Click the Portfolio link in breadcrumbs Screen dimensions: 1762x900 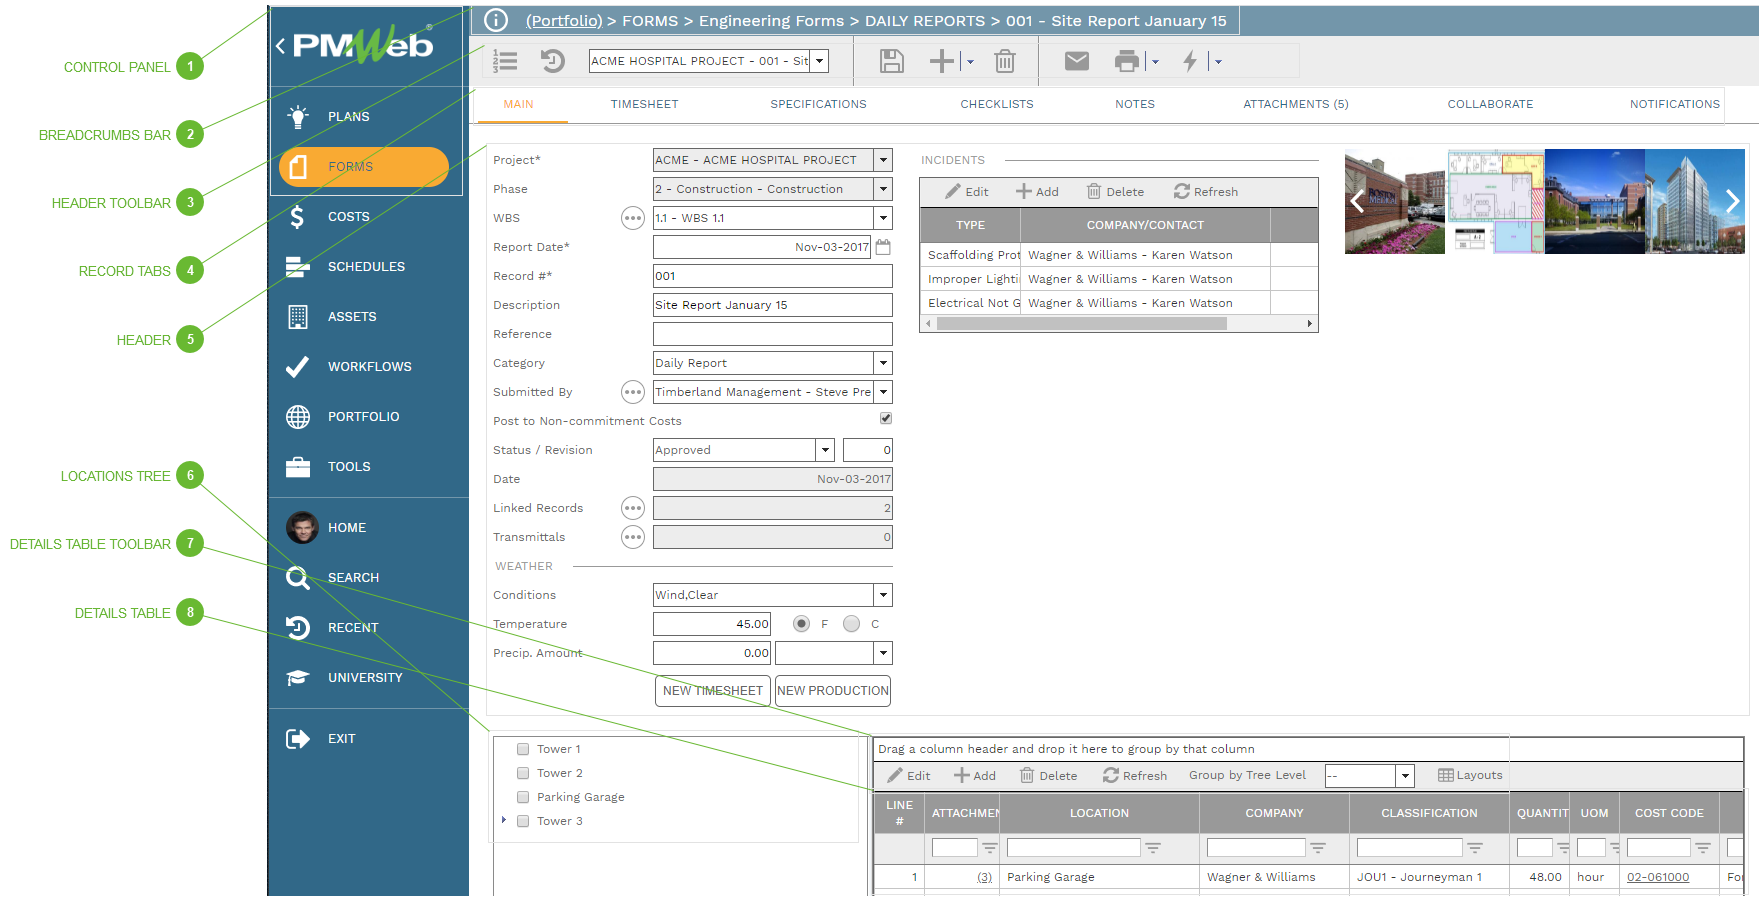(564, 21)
